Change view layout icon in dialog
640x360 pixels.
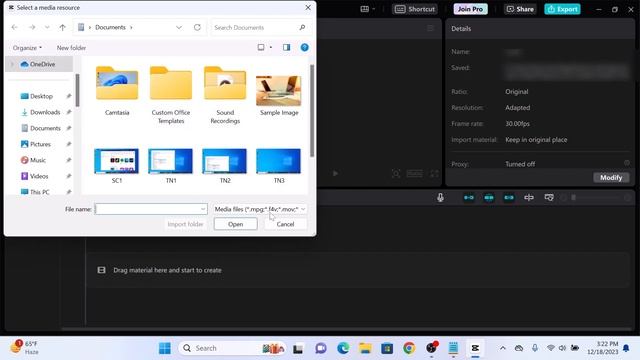[261, 47]
